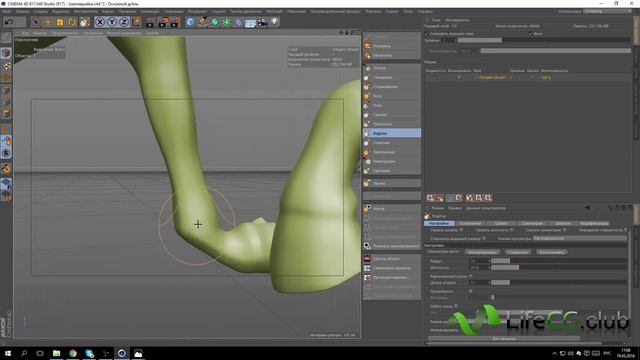Switch to Polygons mode in left sidebar

click(x=6, y=113)
